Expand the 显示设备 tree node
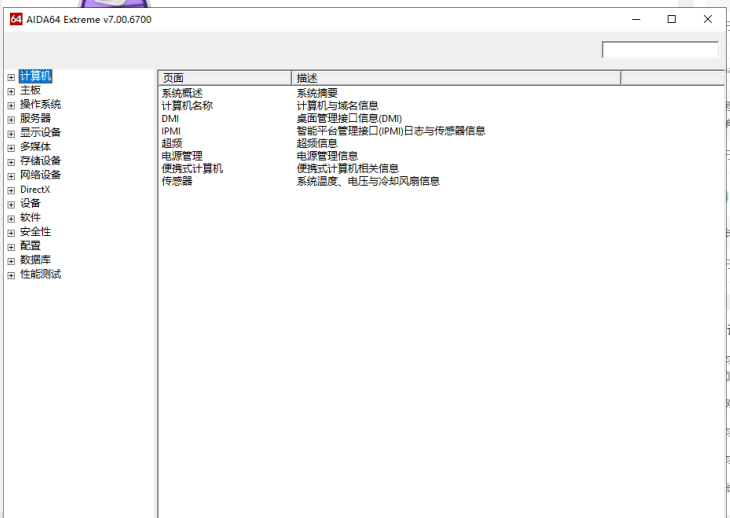Image resolution: width=730 pixels, height=518 pixels. 11,134
